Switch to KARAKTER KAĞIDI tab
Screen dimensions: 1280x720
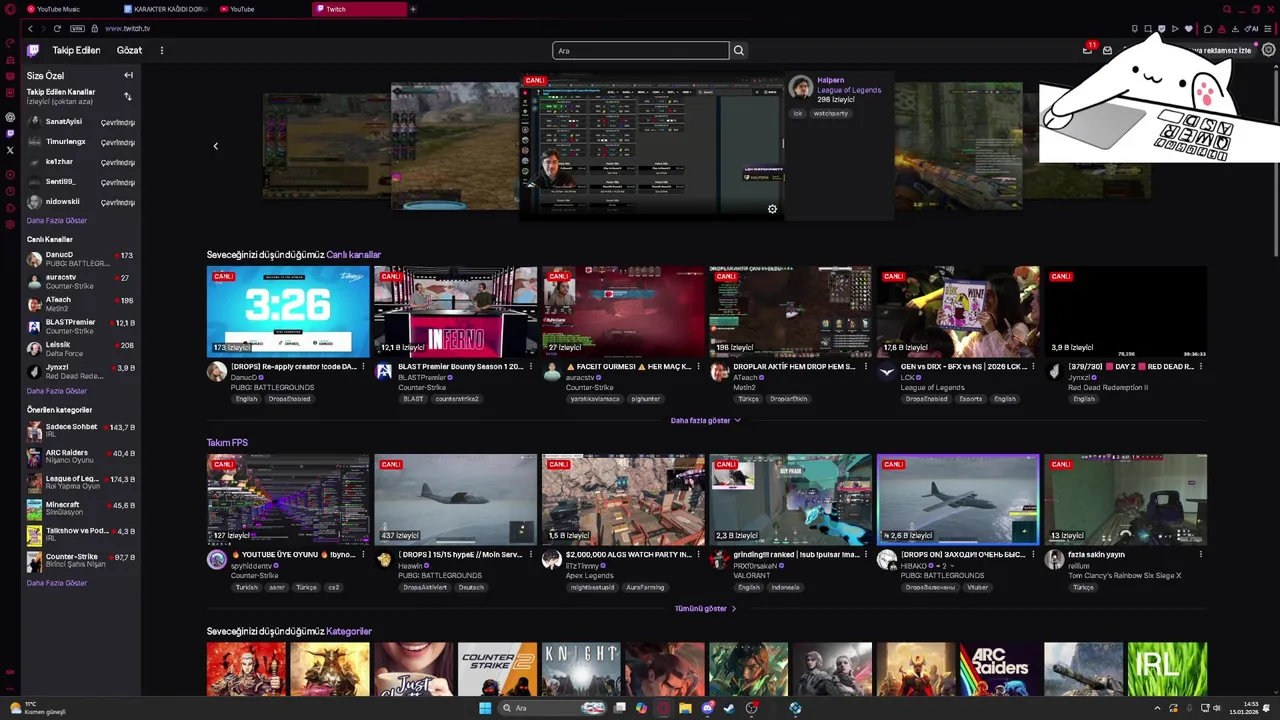click(x=166, y=9)
